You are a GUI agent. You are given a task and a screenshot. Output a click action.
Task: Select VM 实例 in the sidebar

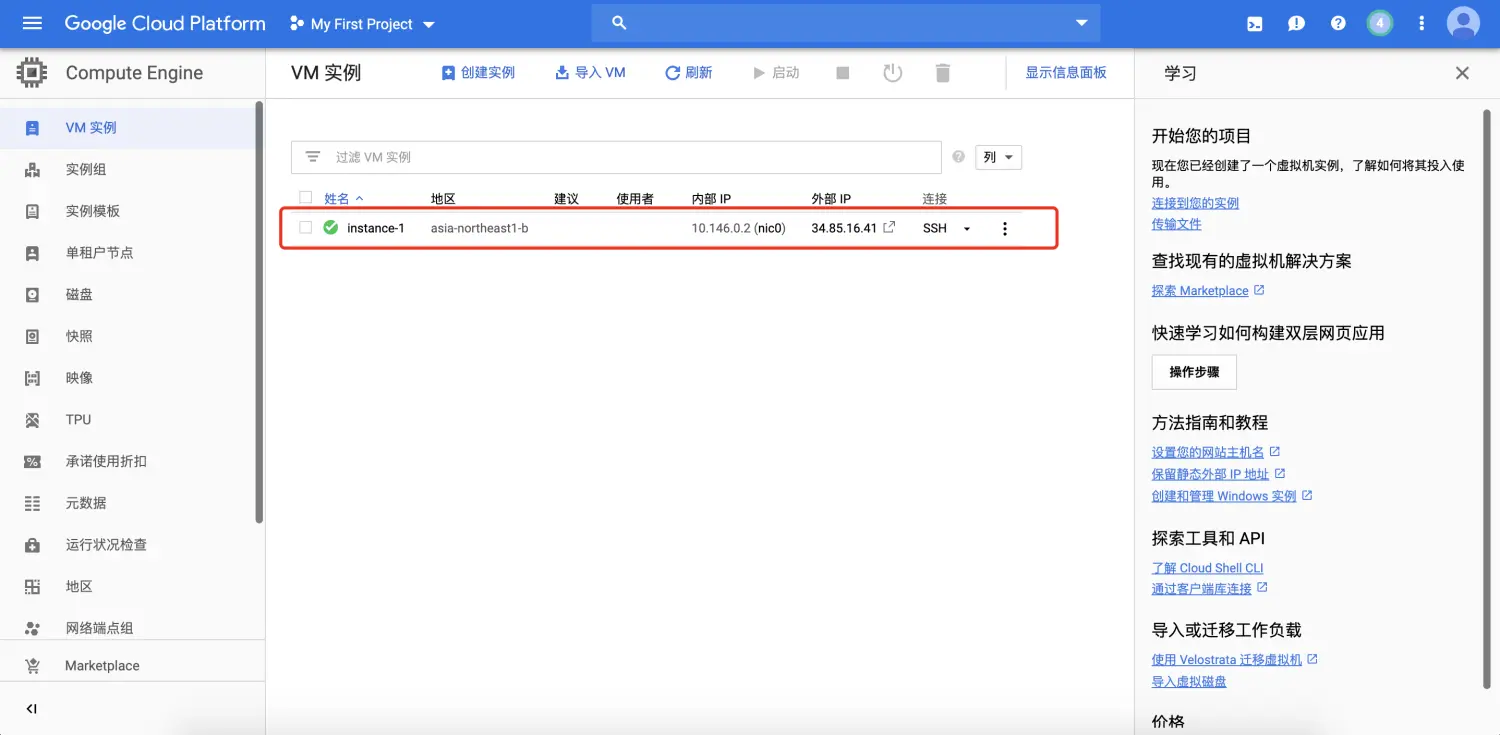[x=130, y=128]
